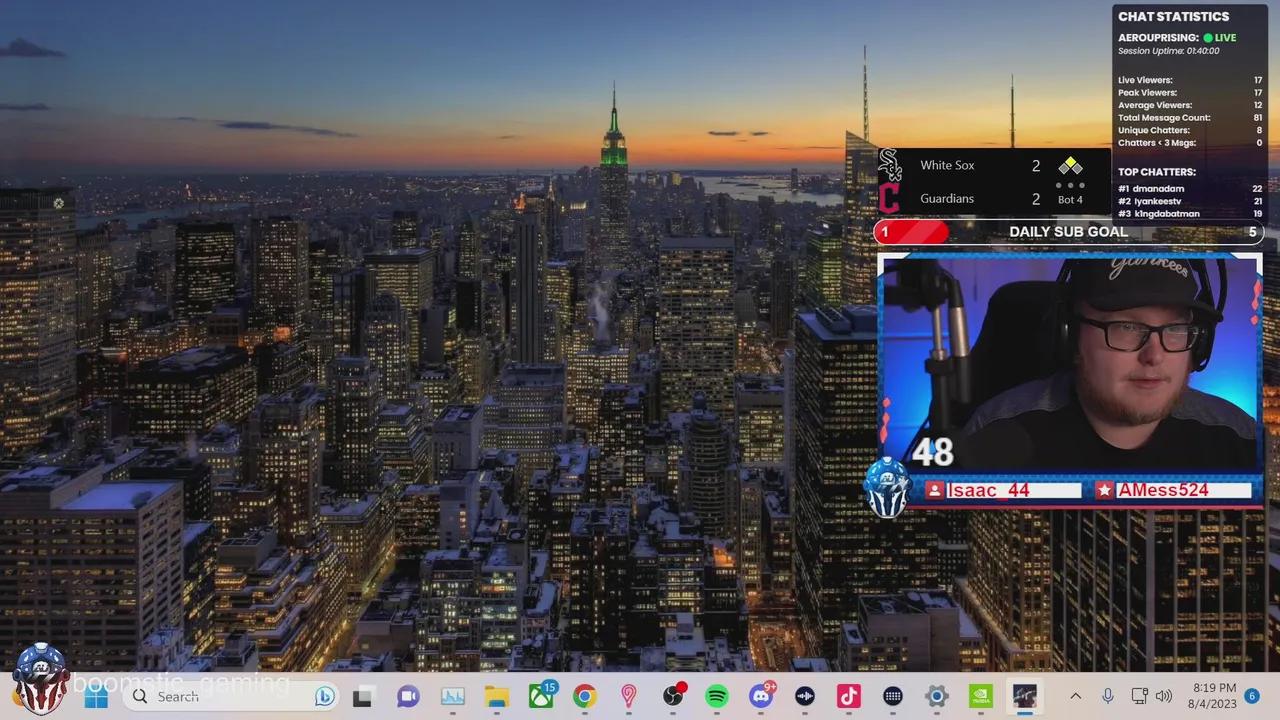Click top chatter #2 iyankeestv
This screenshot has width=1280, height=720.
click(1190, 201)
